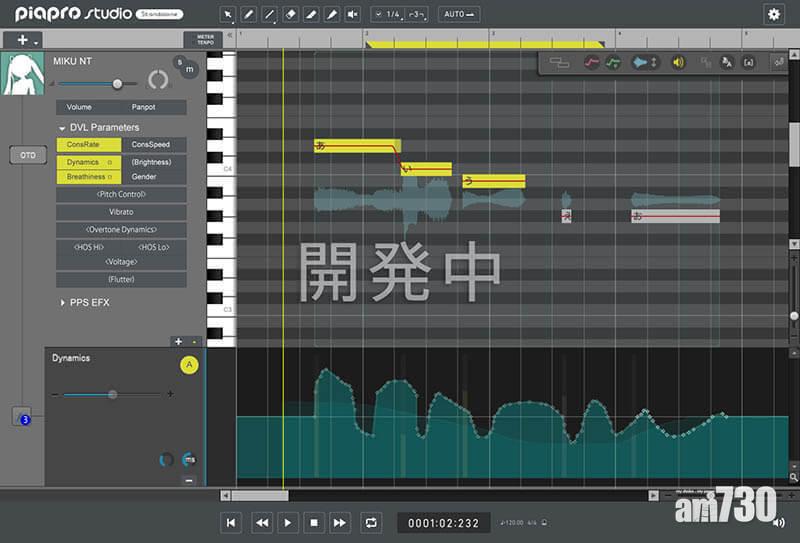Pick the eraser tool
The image size is (800, 543).
291,14
